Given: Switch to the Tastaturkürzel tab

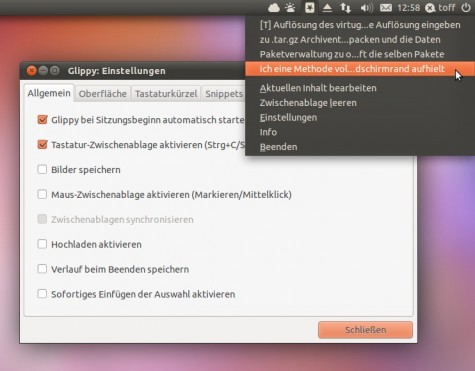Looking at the screenshot, I should 166,94.
